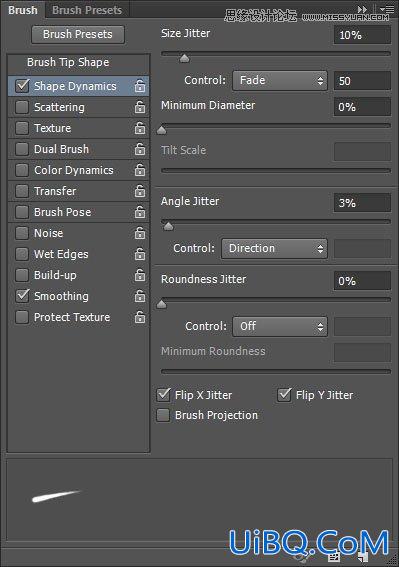Click the lock icon for Build-up
The height and width of the screenshot is (567, 399).
140,275
